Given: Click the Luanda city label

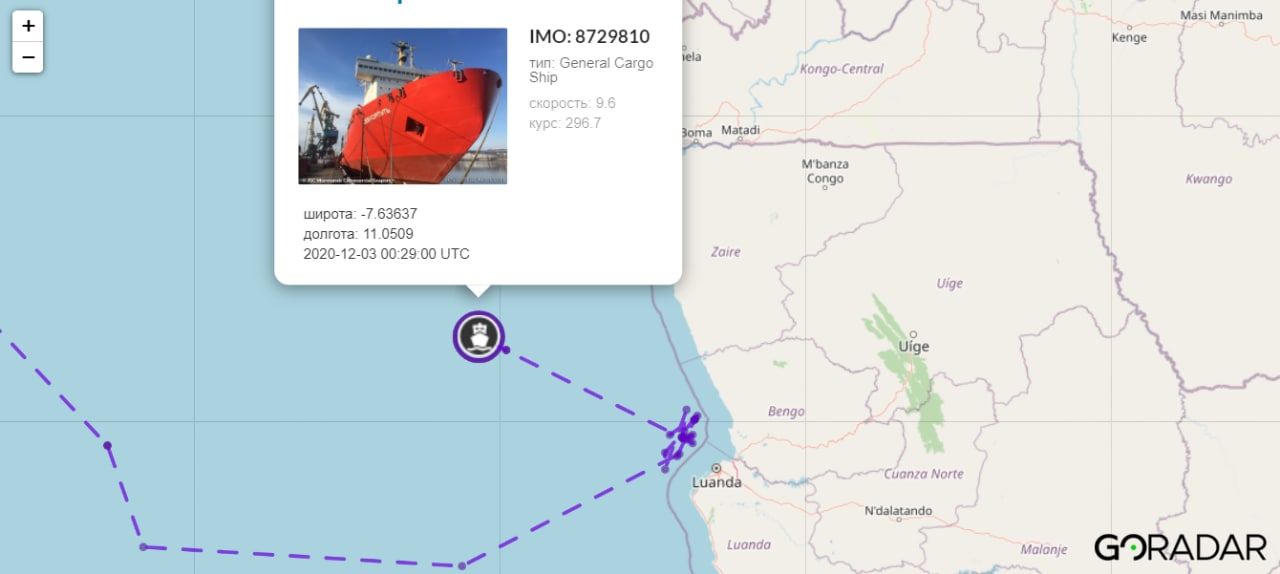Looking at the screenshot, I should pos(717,483).
